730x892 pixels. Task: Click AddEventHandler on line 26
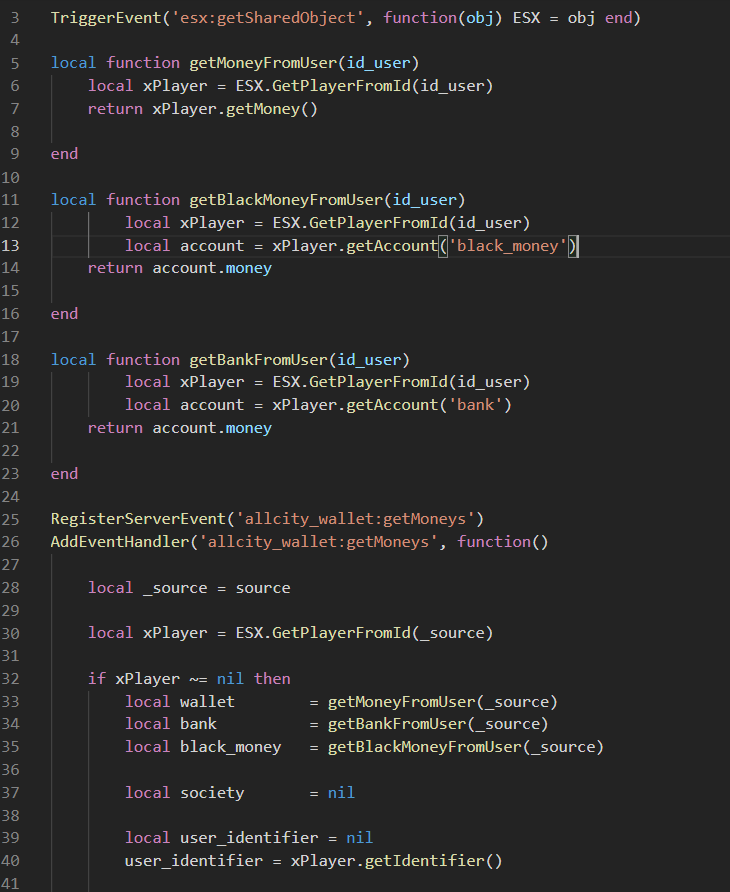click(119, 542)
